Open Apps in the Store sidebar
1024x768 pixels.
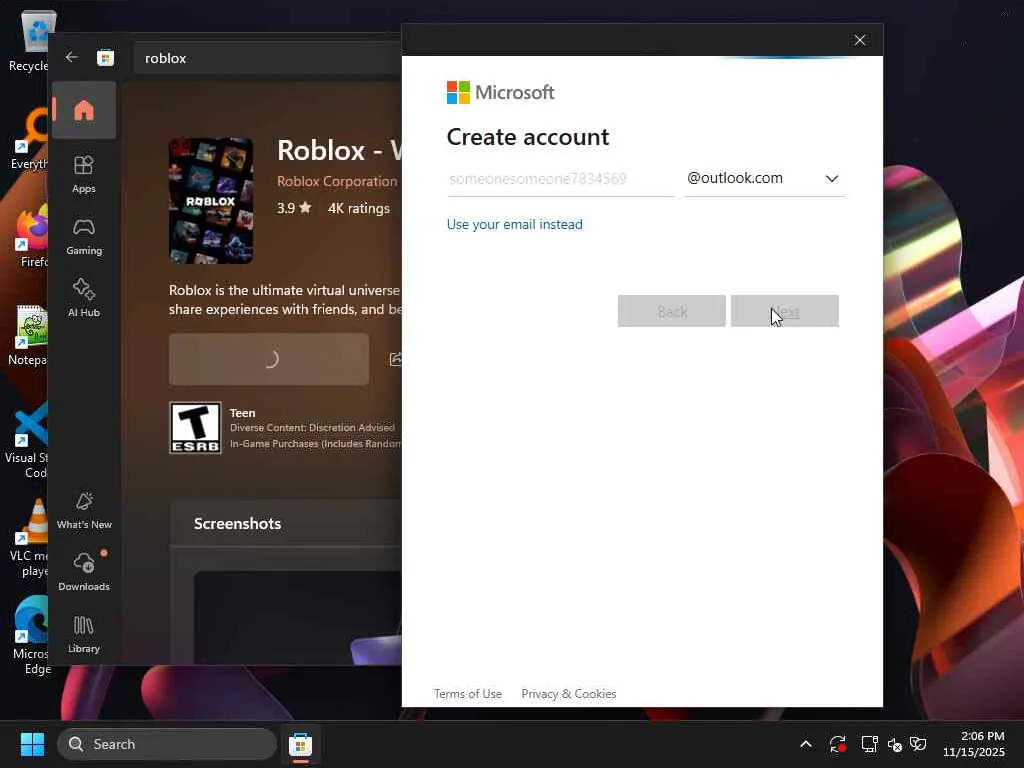pos(84,174)
